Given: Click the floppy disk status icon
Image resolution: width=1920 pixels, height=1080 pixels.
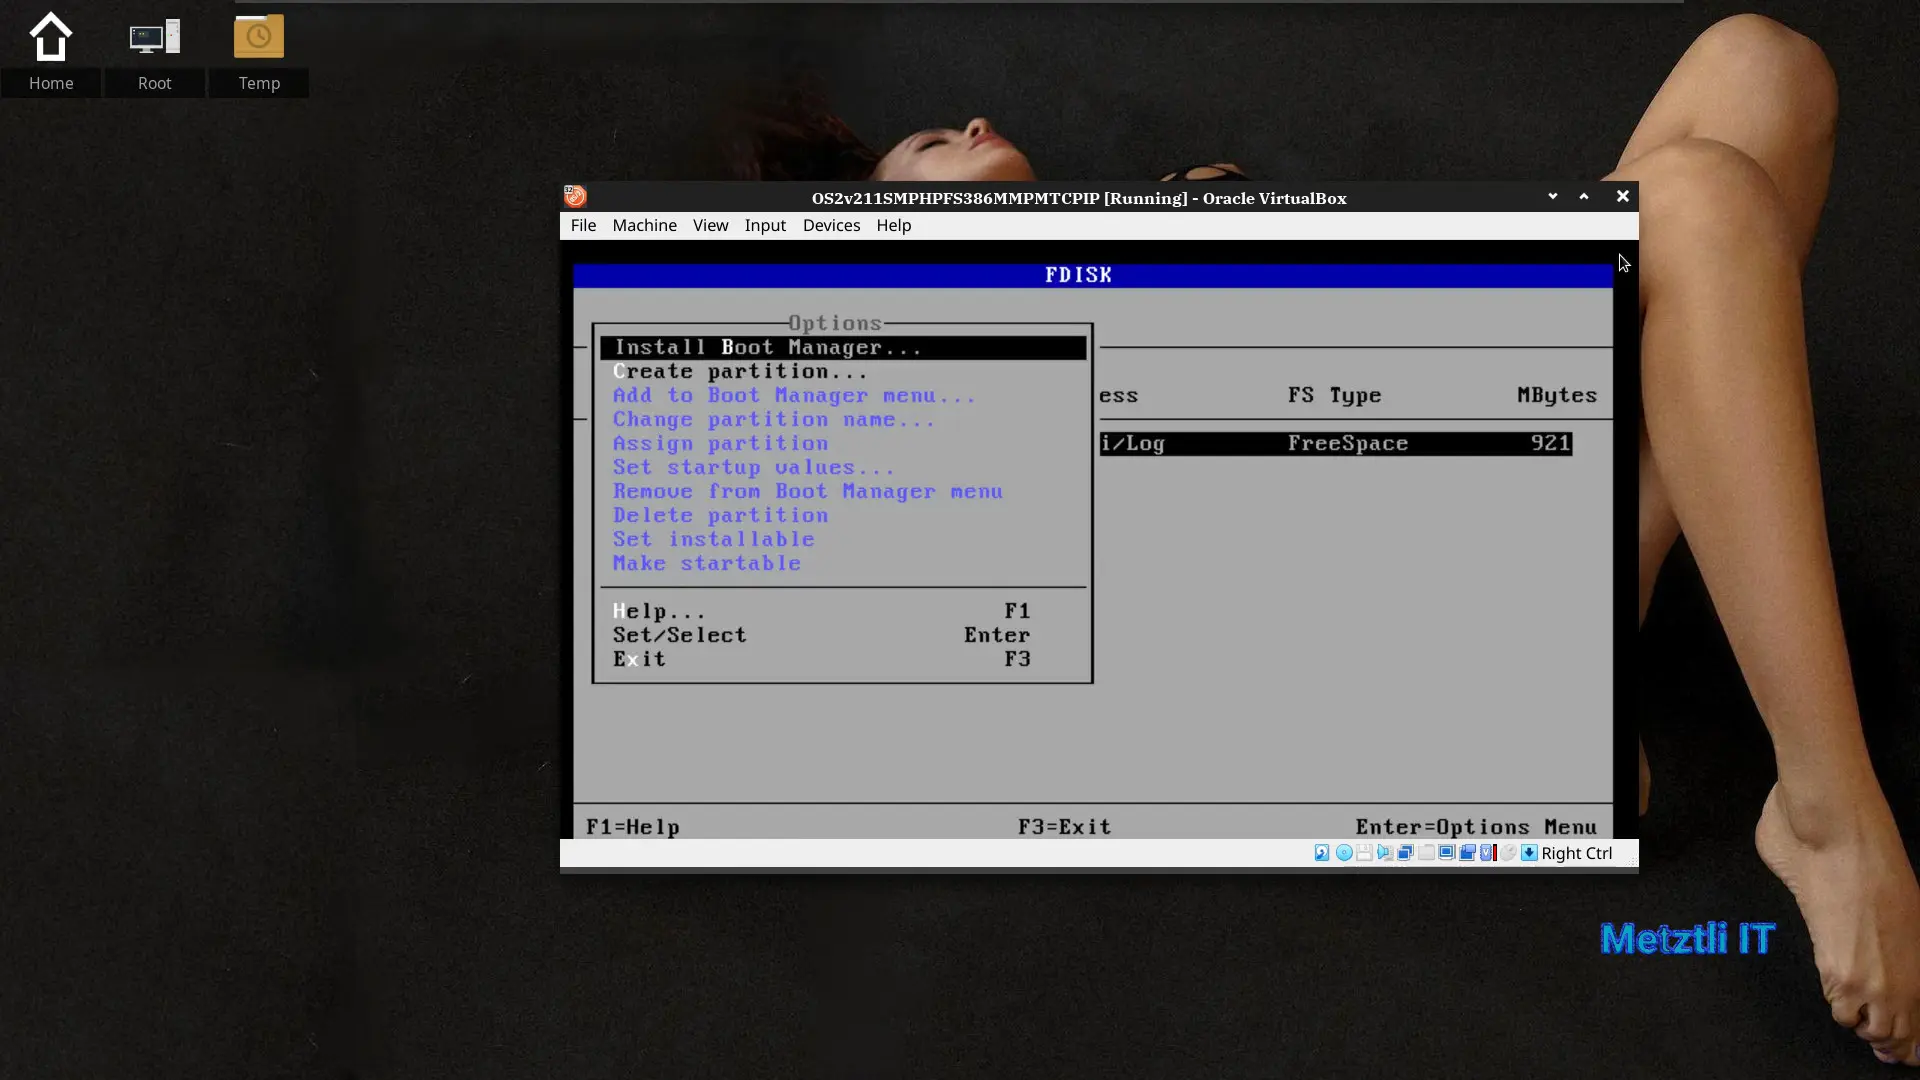Looking at the screenshot, I should tap(1364, 853).
